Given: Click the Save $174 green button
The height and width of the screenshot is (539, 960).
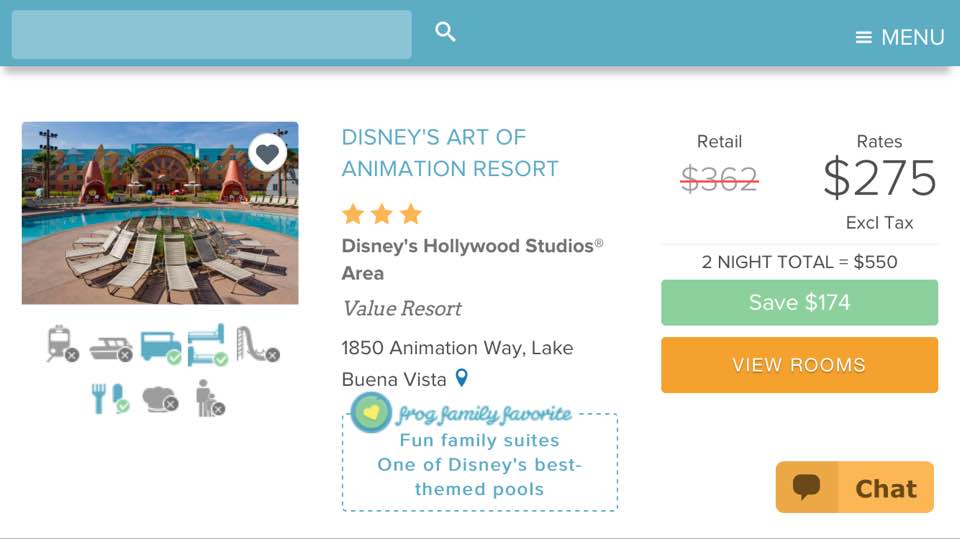Looking at the screenshot, I should click(800, 303).
